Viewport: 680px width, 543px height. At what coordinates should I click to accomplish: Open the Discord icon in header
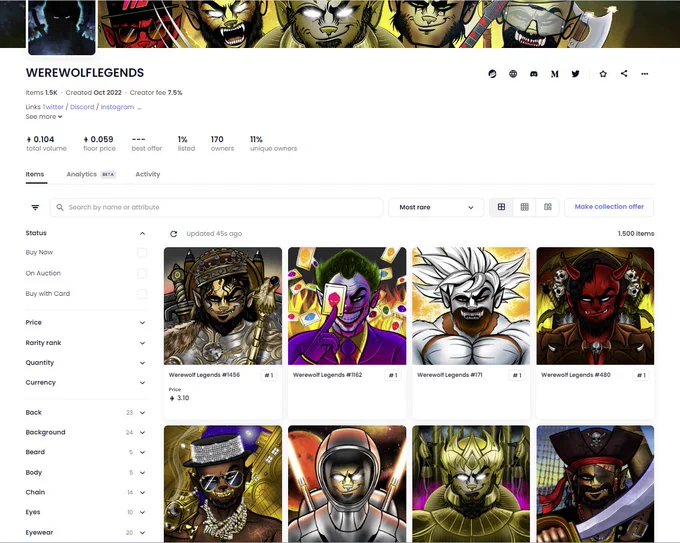coord(534,74)
